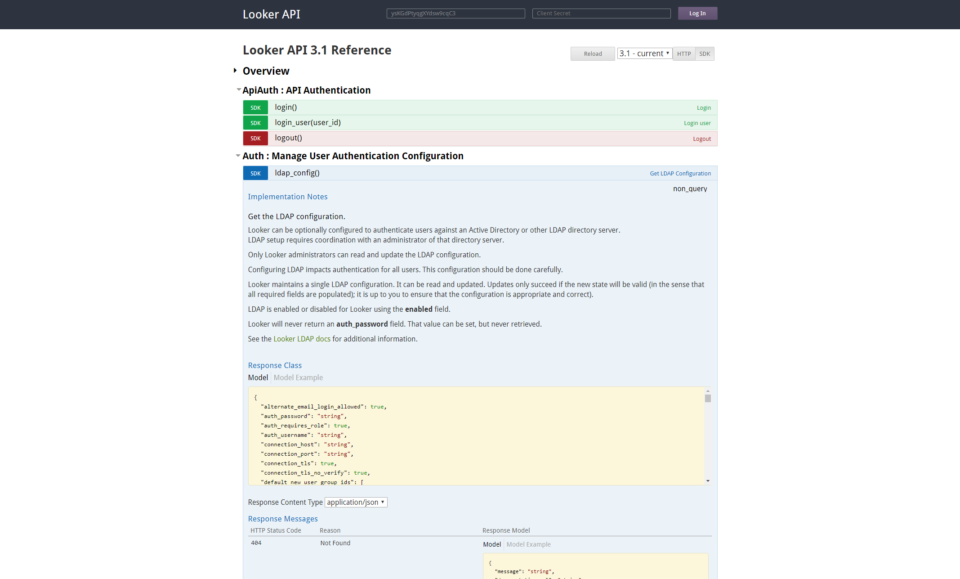Open the Response Content Type dropdown
960x579 pixels.
tap(357, 501)
